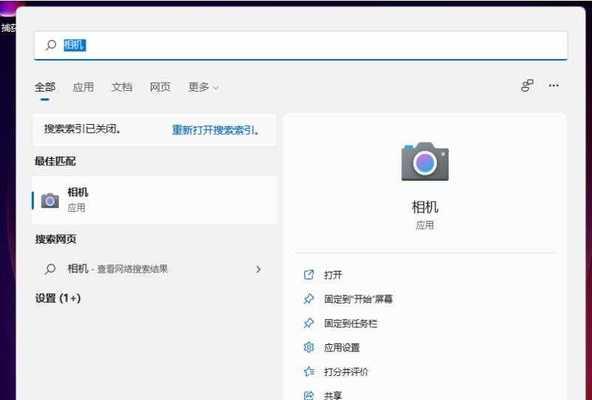
Task: Click the 重新打开搜索索引 link
Action: [216, 130]
